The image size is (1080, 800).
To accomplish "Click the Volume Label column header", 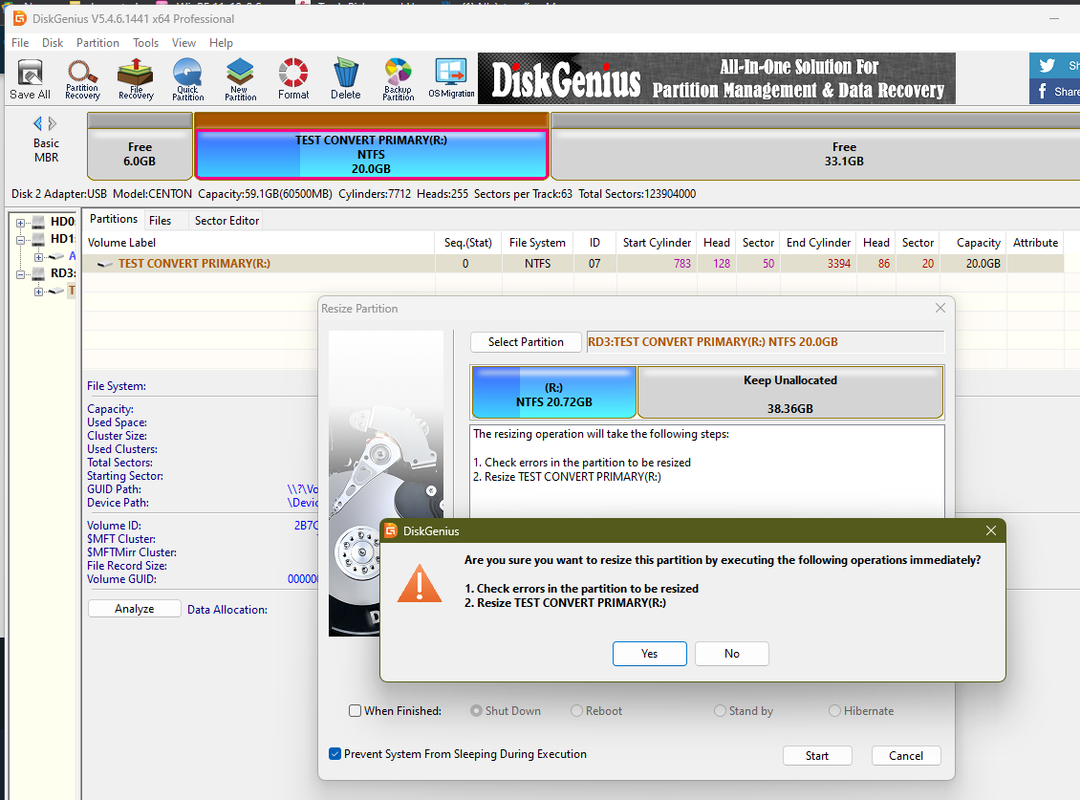I will (258, 243).
